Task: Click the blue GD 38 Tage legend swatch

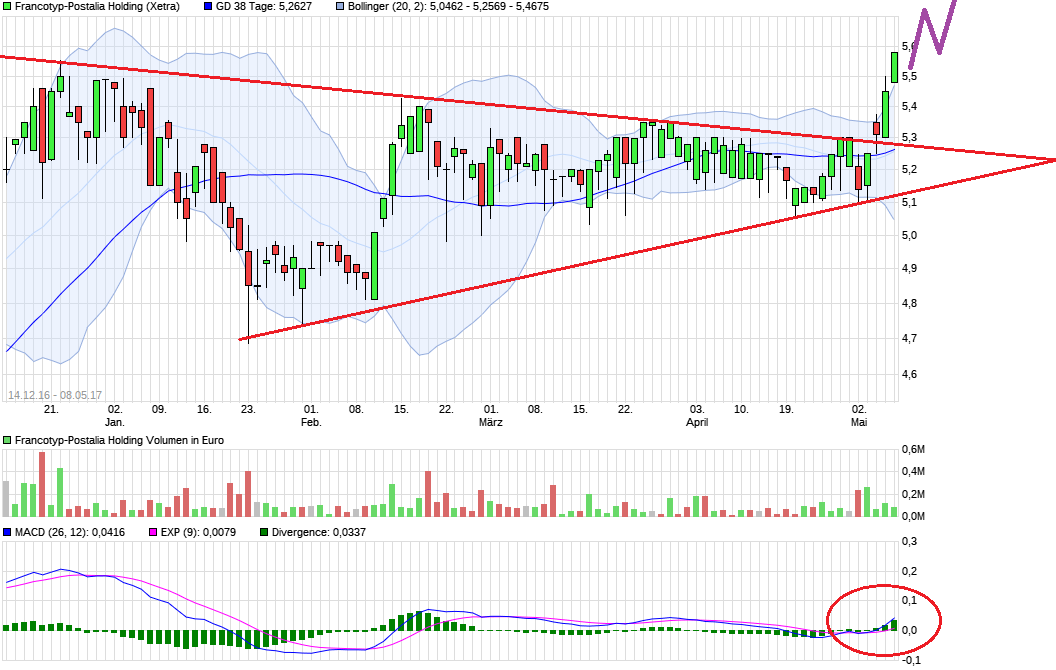Action: pyautogui.click(x=207, y=6)
